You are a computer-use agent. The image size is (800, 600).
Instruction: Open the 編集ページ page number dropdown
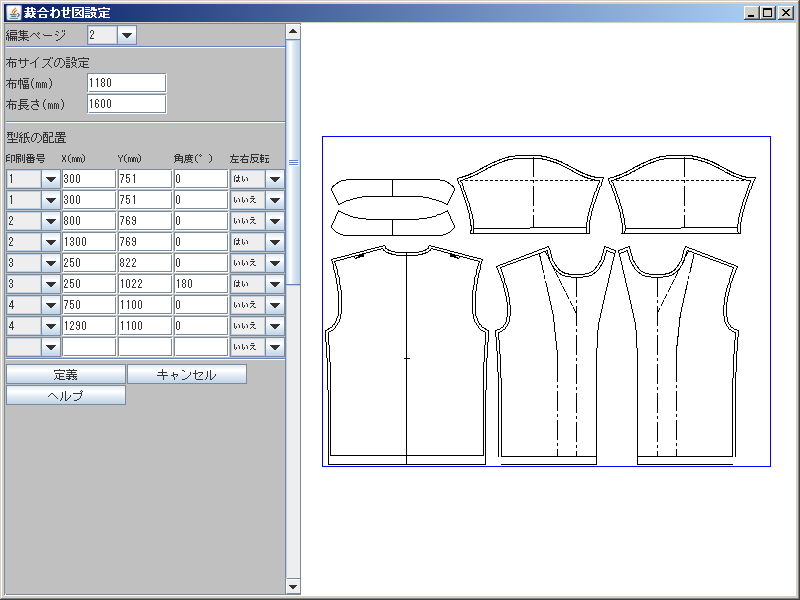(127, 35)
